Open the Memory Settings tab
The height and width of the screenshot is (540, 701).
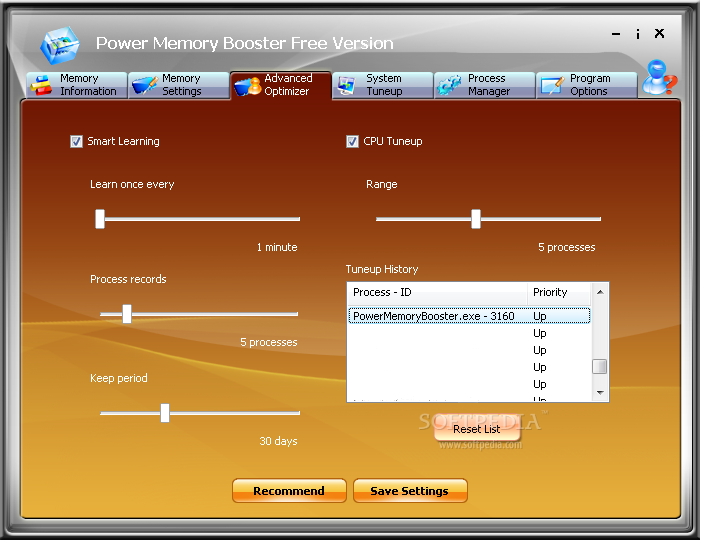(179, 85)
